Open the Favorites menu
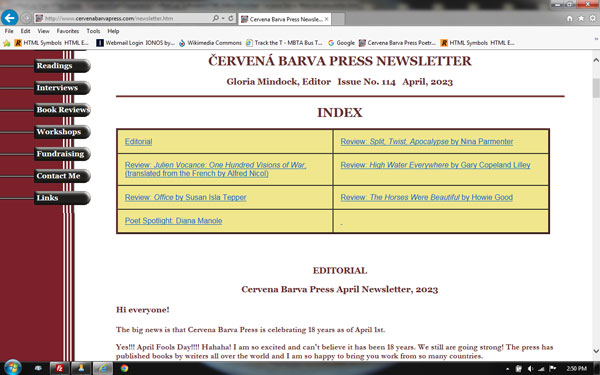This screenshot has height=375, width=600. [x=68, y=31]
